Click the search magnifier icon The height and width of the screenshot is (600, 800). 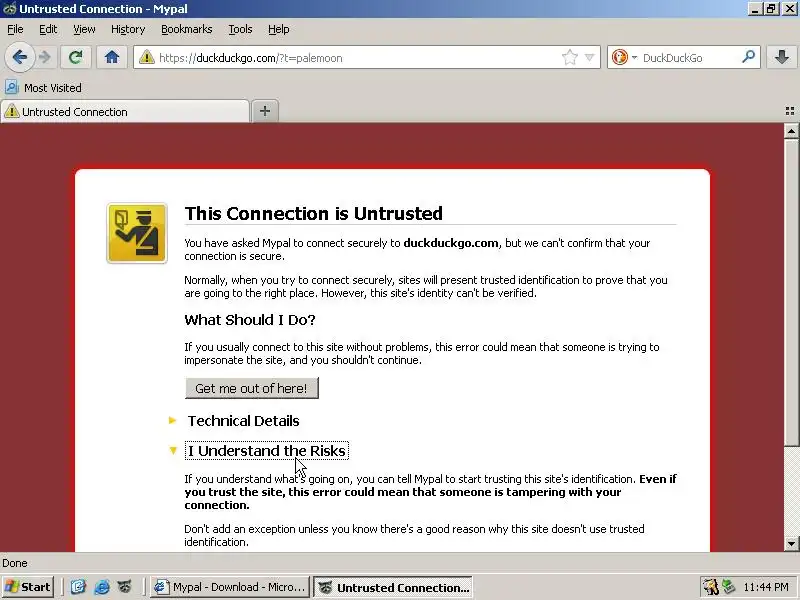(x=748, y=57)
